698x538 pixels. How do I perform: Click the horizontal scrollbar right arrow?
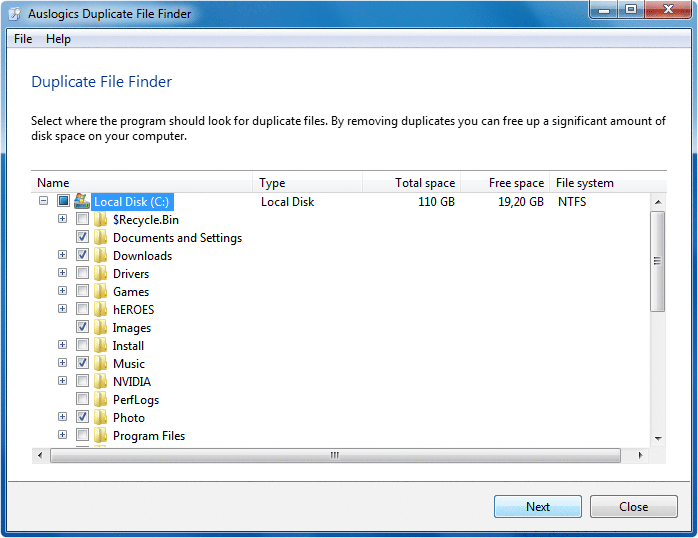(640, 455)
